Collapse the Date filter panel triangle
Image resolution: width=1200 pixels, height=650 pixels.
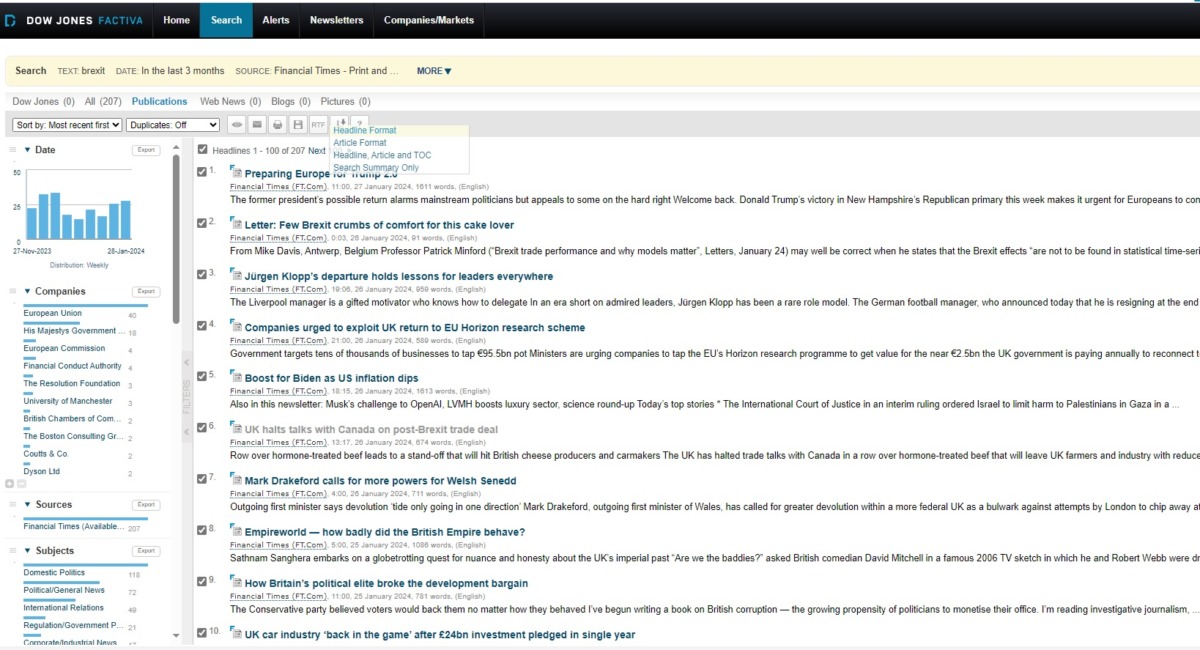[27, 150]
